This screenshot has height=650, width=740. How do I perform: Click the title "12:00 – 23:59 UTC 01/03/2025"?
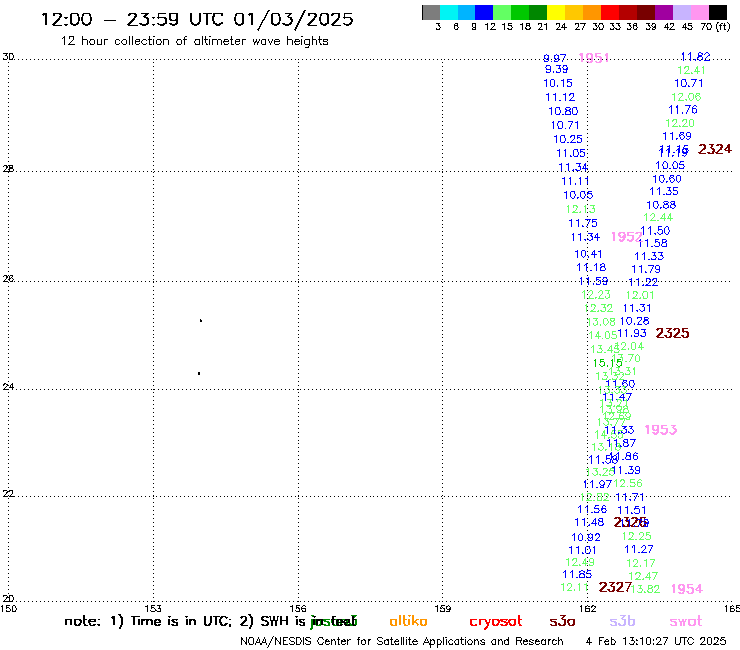[x=197, y=19]
